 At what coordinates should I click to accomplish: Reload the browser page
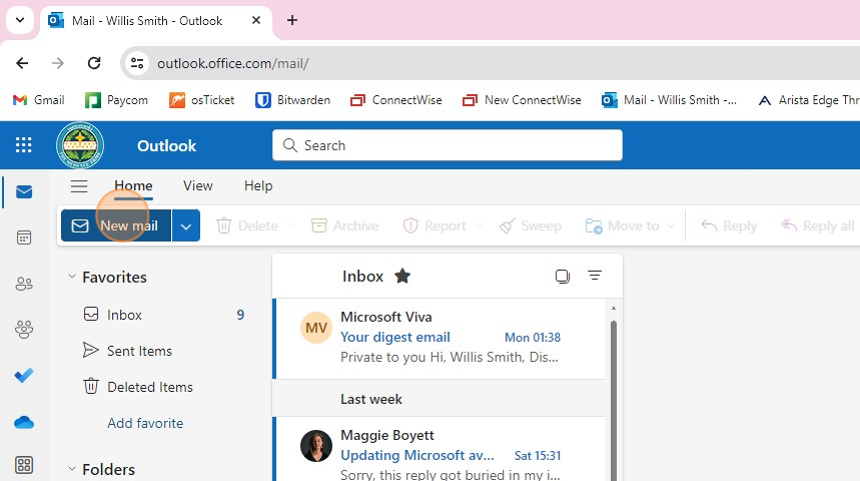pyautogui.click(x=94, y=63)
